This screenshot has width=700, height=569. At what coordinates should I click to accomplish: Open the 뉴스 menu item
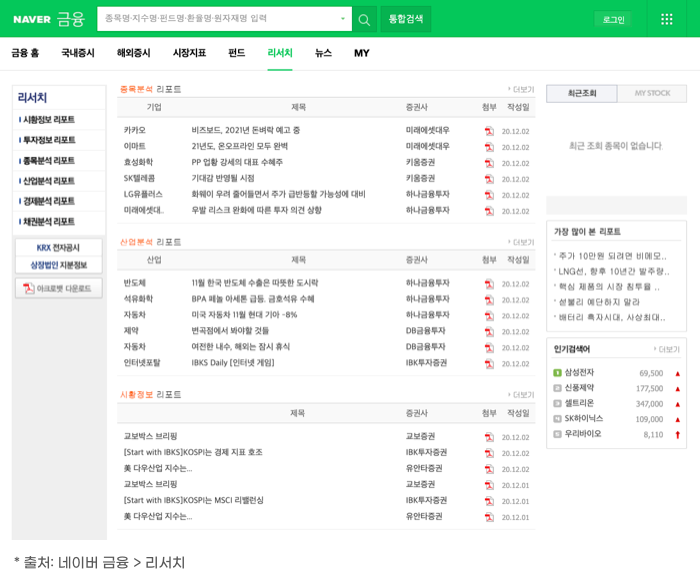click(323, 53)
